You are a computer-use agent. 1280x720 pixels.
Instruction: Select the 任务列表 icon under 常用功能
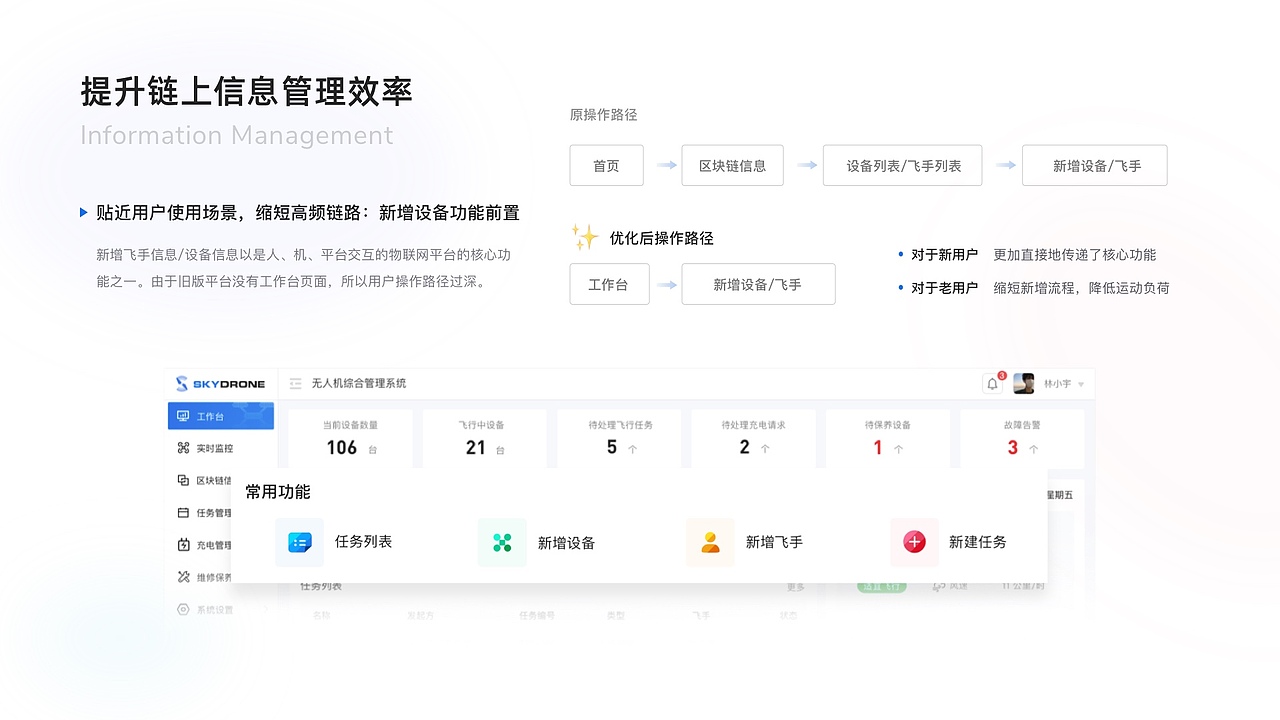click(299, 542)
